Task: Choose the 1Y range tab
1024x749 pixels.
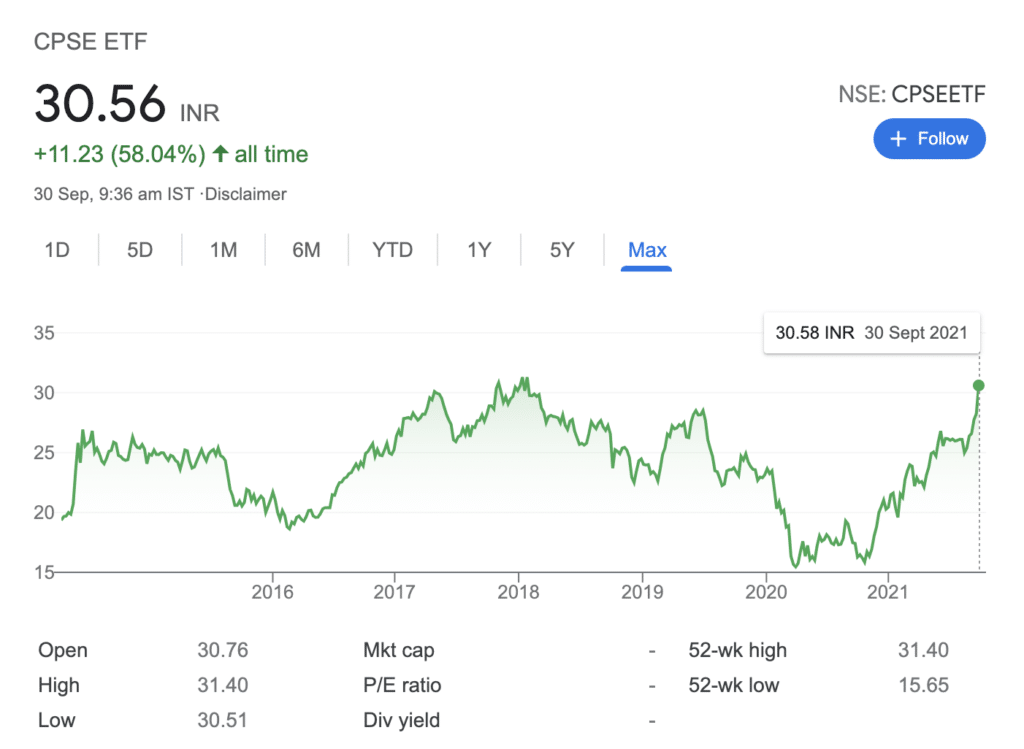Action: (x=479, y=250)
